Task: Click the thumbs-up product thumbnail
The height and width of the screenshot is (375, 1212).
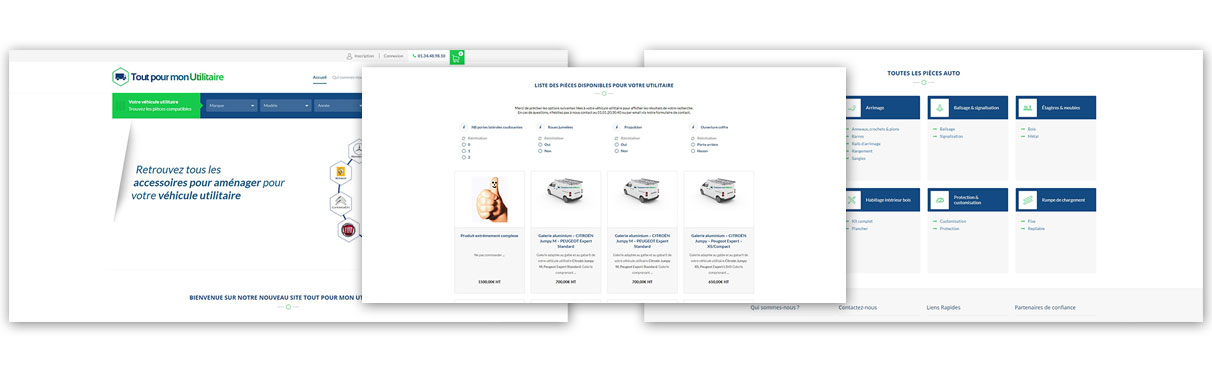Action: [490, 199]
